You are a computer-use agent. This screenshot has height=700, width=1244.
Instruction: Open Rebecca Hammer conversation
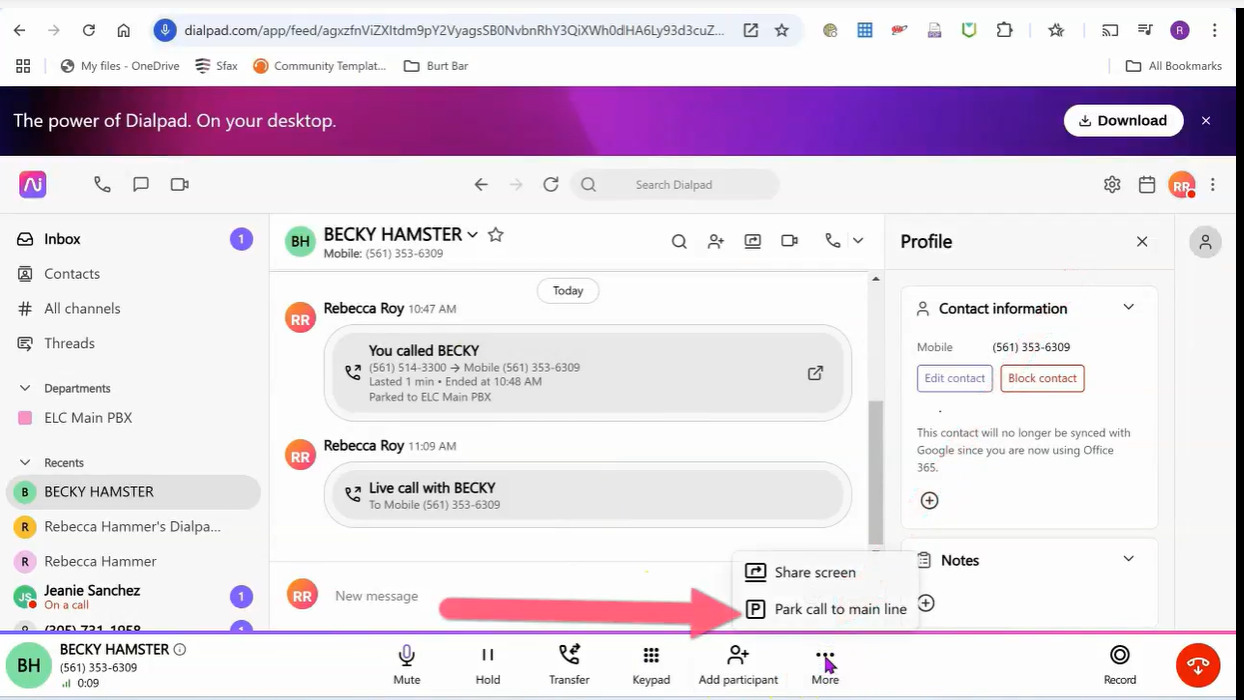click(133, 561)
